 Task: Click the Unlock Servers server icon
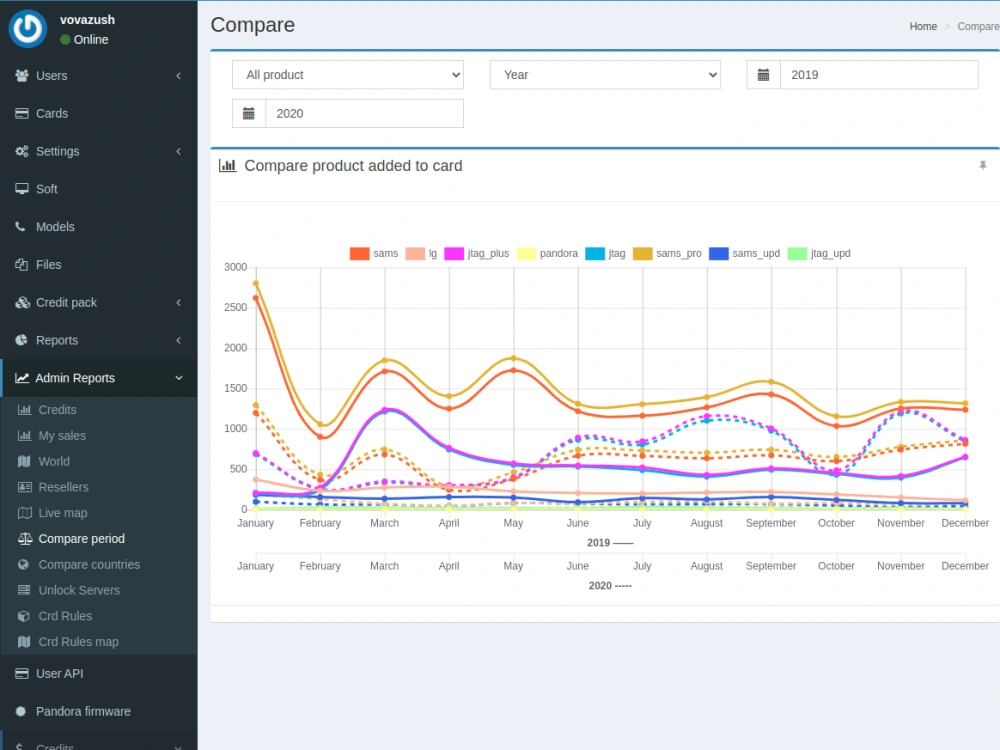[24, 590]
